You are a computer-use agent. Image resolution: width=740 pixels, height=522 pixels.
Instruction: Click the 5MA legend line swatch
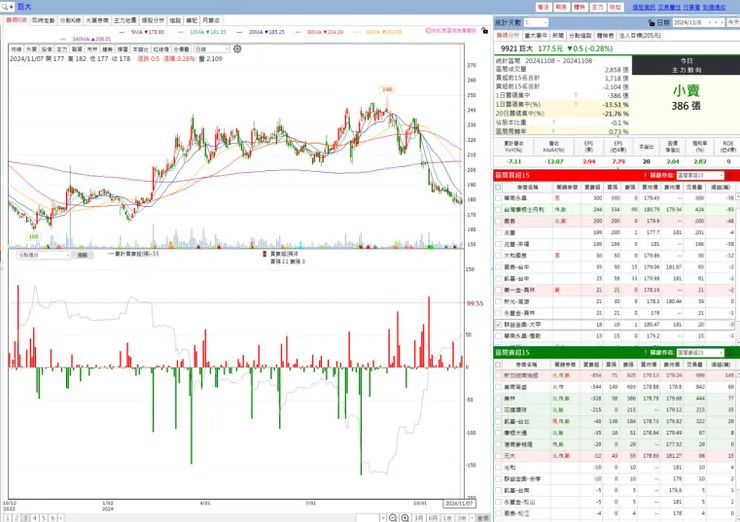(122, 32)
